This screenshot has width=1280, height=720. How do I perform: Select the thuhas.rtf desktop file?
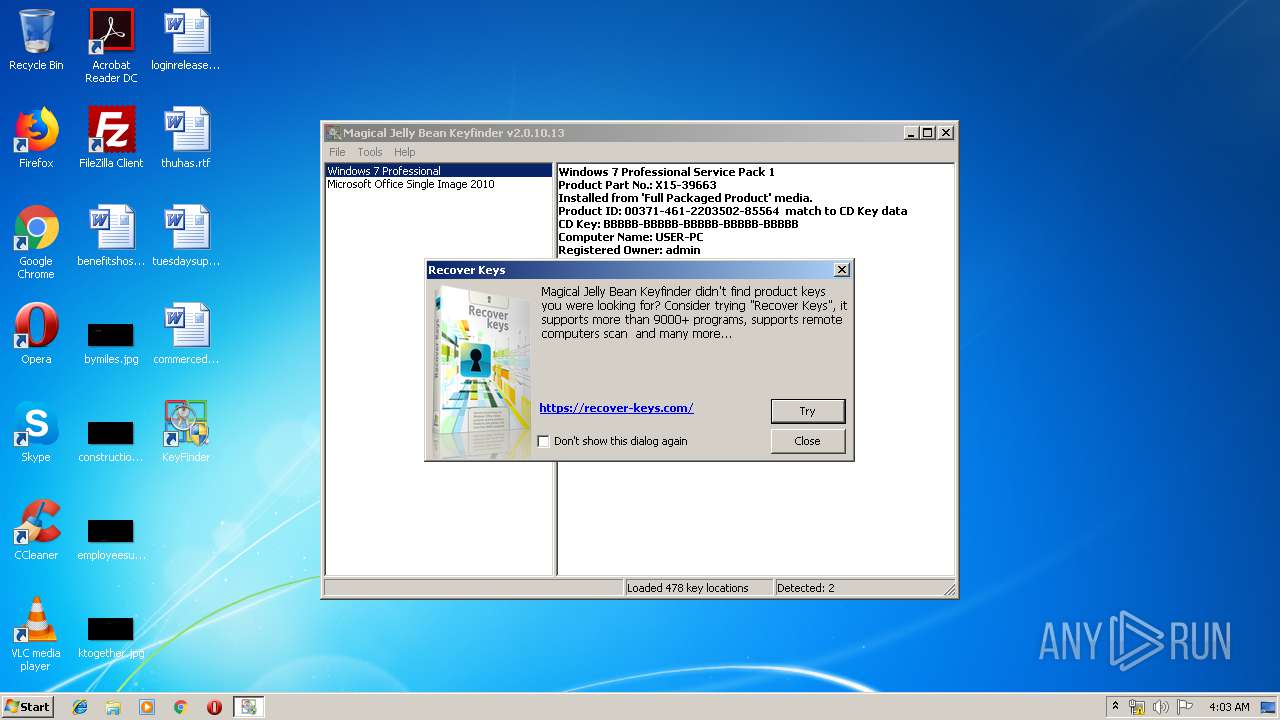(186, 138)
